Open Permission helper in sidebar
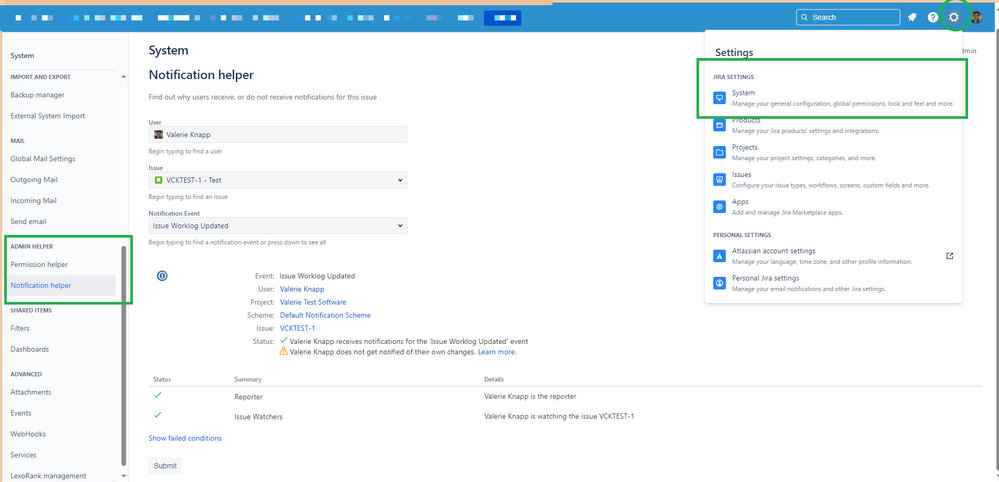Viewport: 999px width, 482px height. tap(39, 264)
